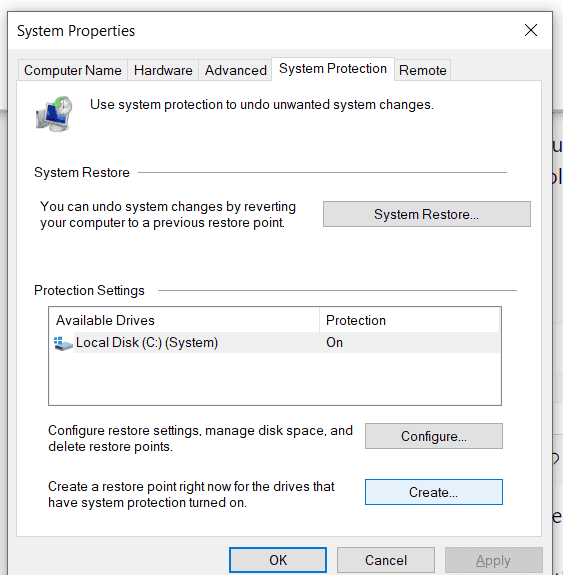This screenshot has height=575, width=563.
Task: Go to the Advanced tab
Action: (x=235, y=70)
